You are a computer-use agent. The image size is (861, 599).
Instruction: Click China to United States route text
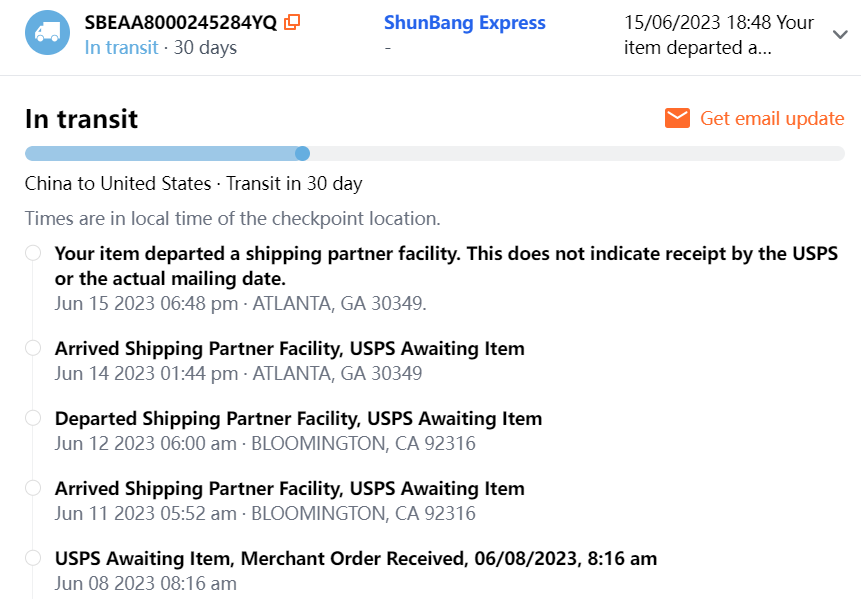click(117, 183)
